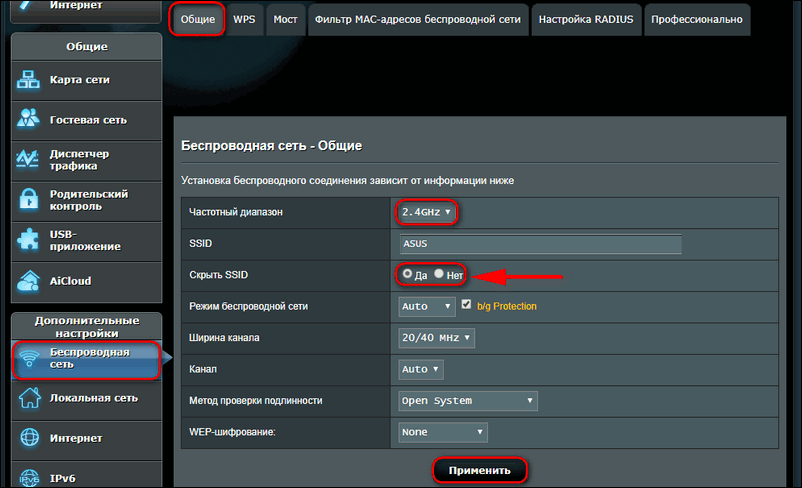This screenshot has width=802, height=488.
Task: Expand the WEP encryption None dropdown
Action: tap(442, 432)
